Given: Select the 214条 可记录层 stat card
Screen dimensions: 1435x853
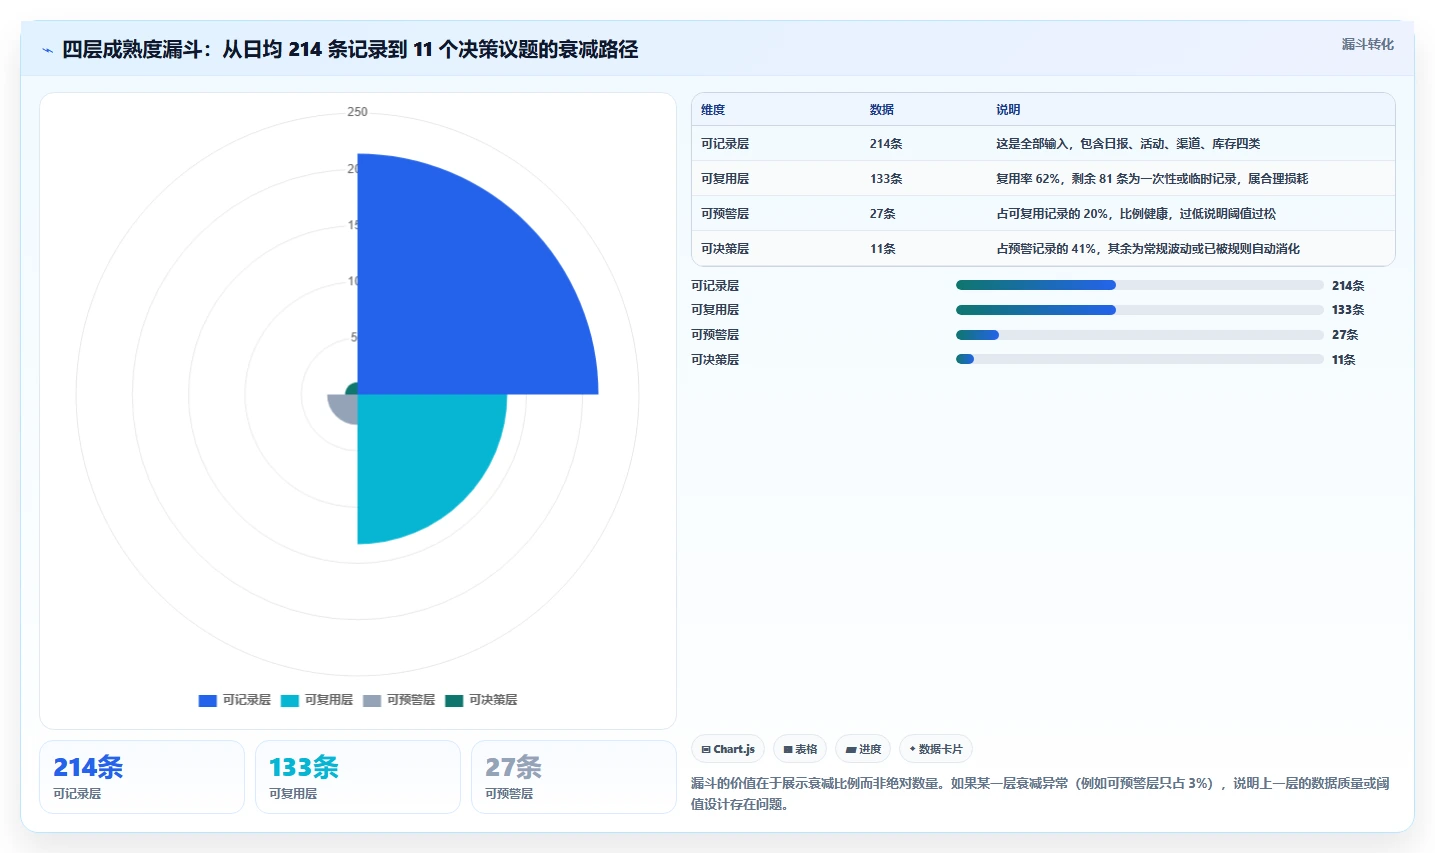Looking at the screenshot, I should [142, 777].
